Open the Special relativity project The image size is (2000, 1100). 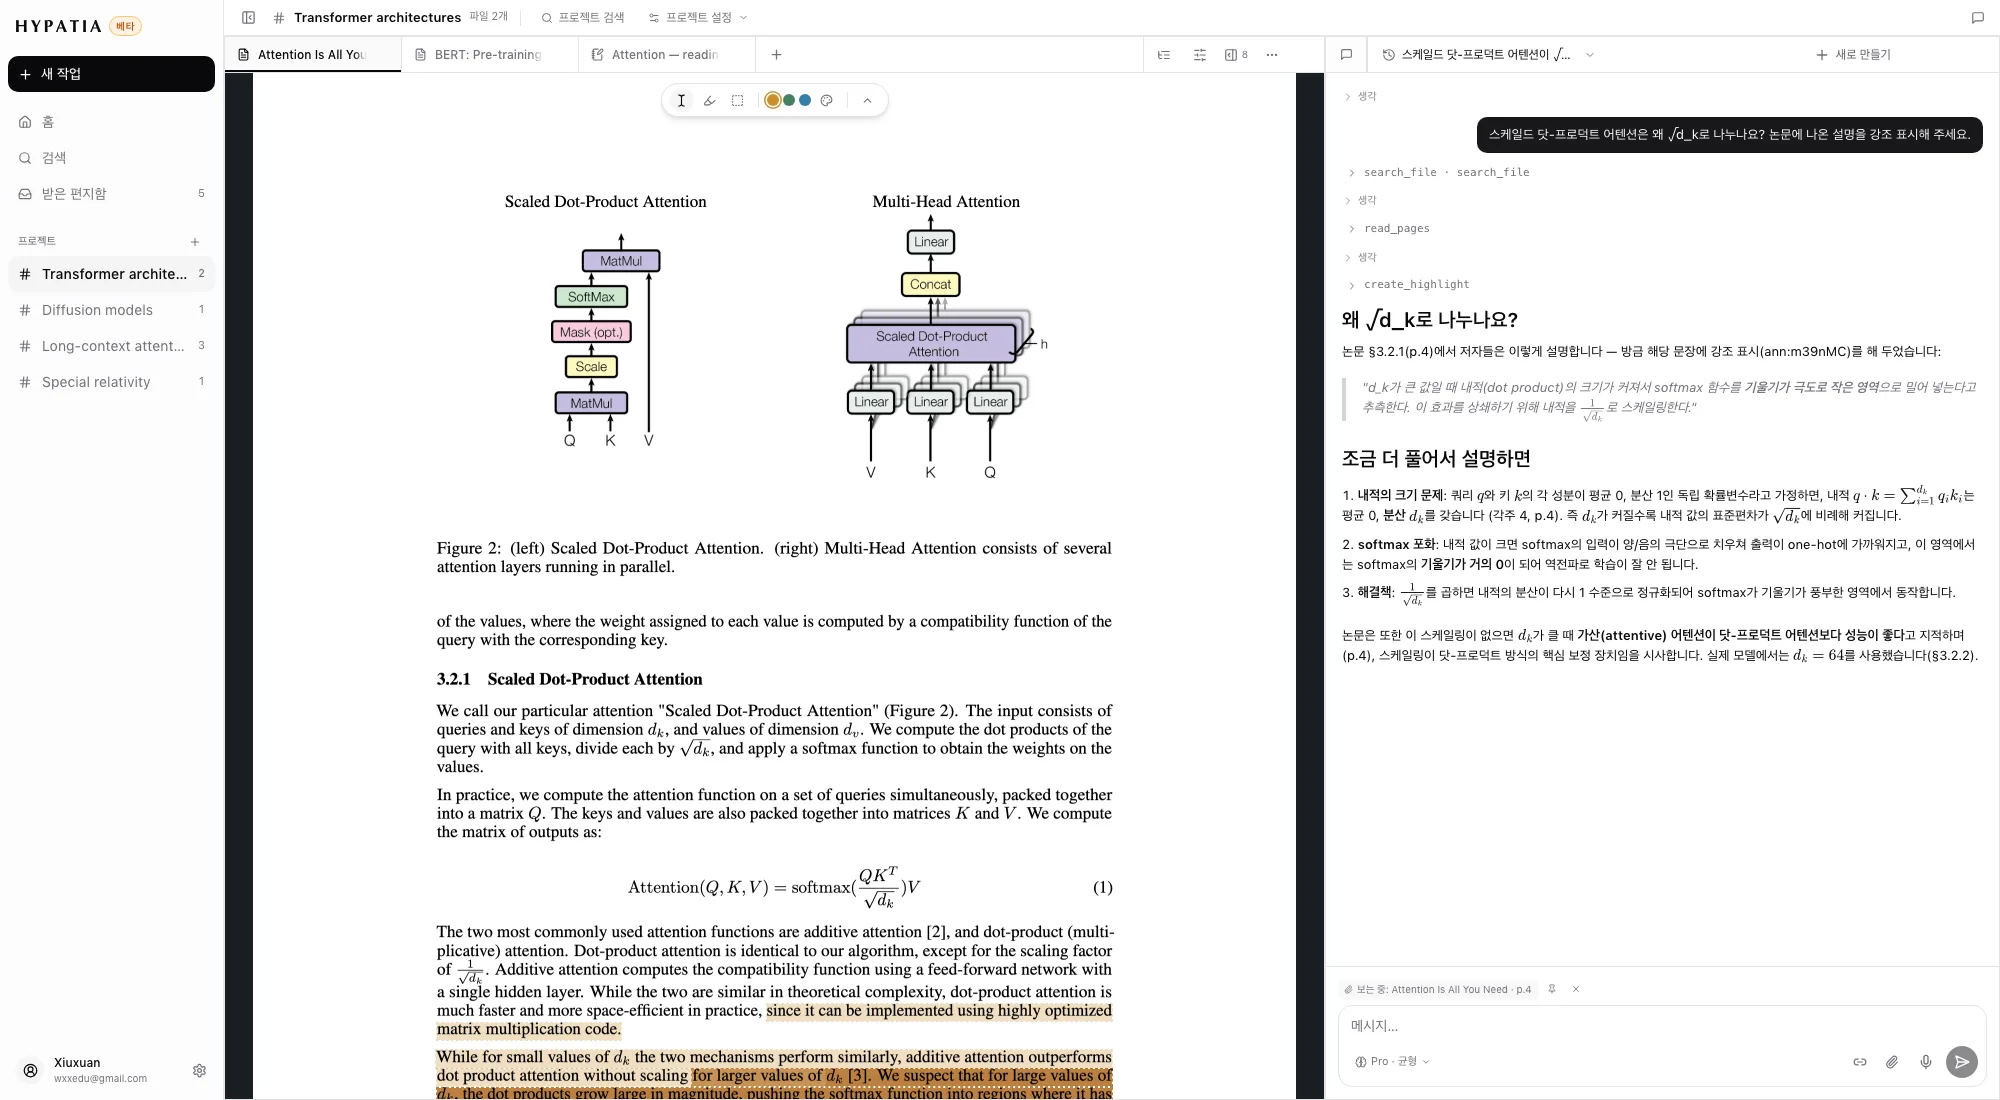pyautogui.click(x=111, y=382)
